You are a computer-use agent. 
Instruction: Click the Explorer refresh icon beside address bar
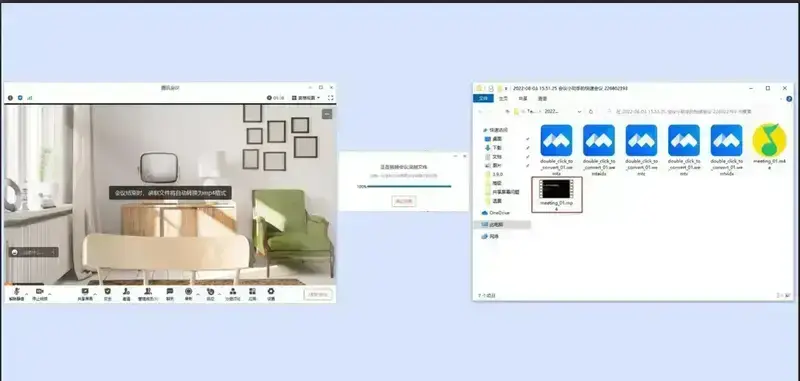(x=591, y=111)
